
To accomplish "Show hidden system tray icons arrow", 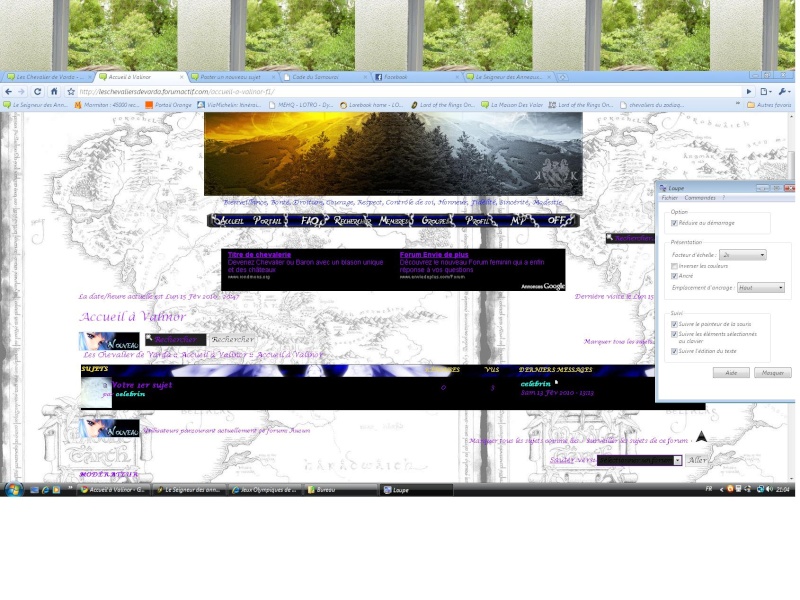I will [721, 489].
